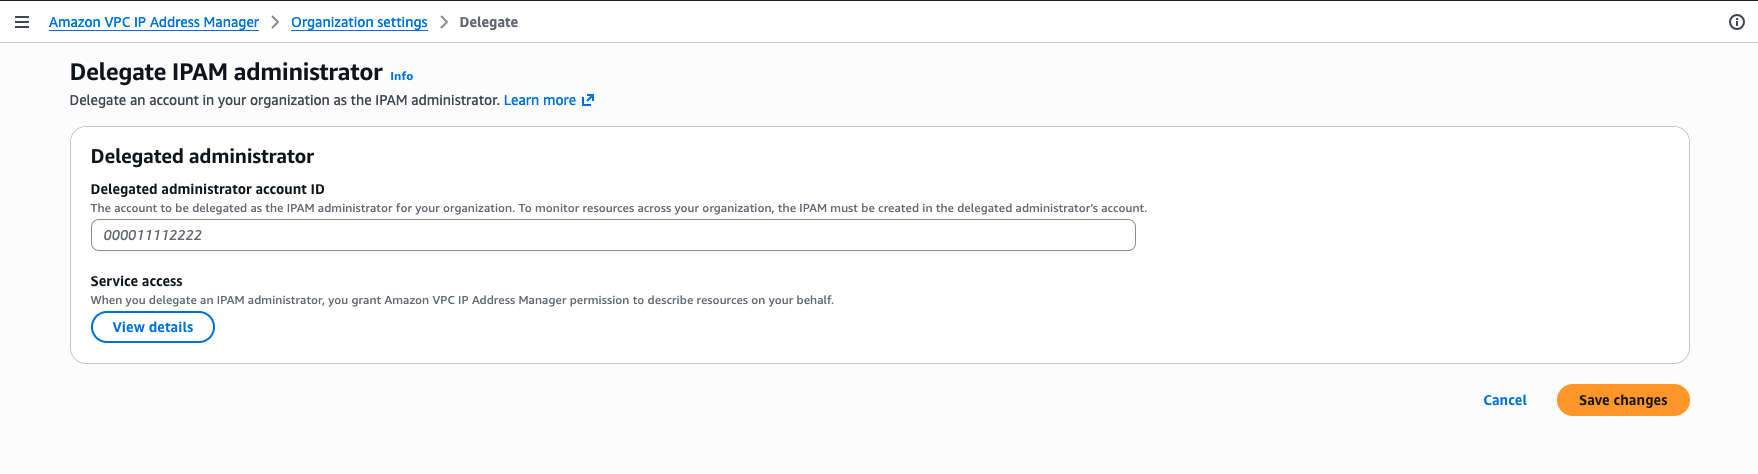Image resolution: width=1758 pixels, height=474 pixels.
Task: Click the info circle icon at top right
Action: coord(1737,22)
